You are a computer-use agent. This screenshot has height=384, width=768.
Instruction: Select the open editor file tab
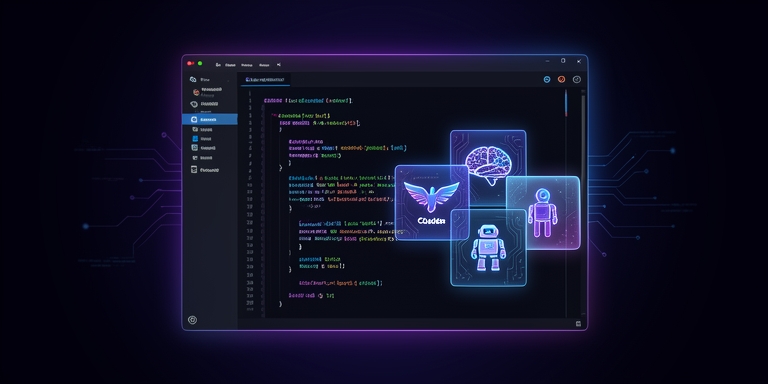265,79
